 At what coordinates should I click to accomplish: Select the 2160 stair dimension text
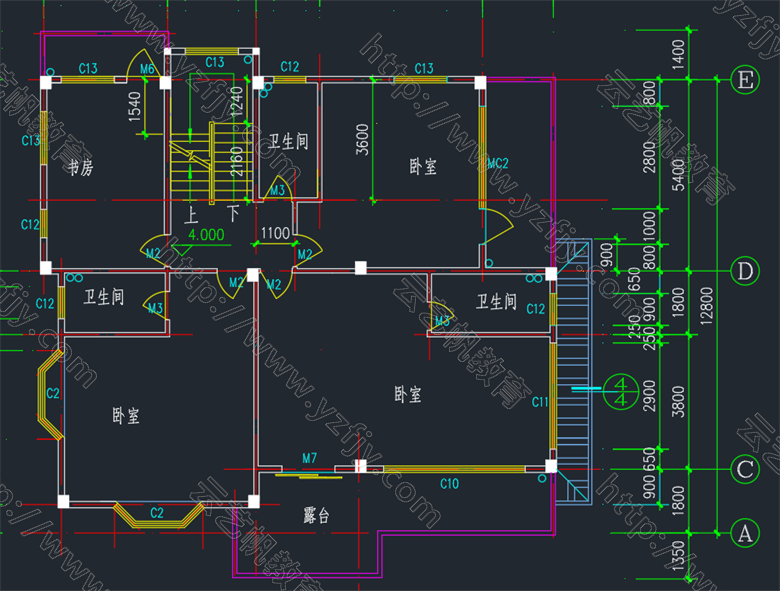(x=237, y=161)
